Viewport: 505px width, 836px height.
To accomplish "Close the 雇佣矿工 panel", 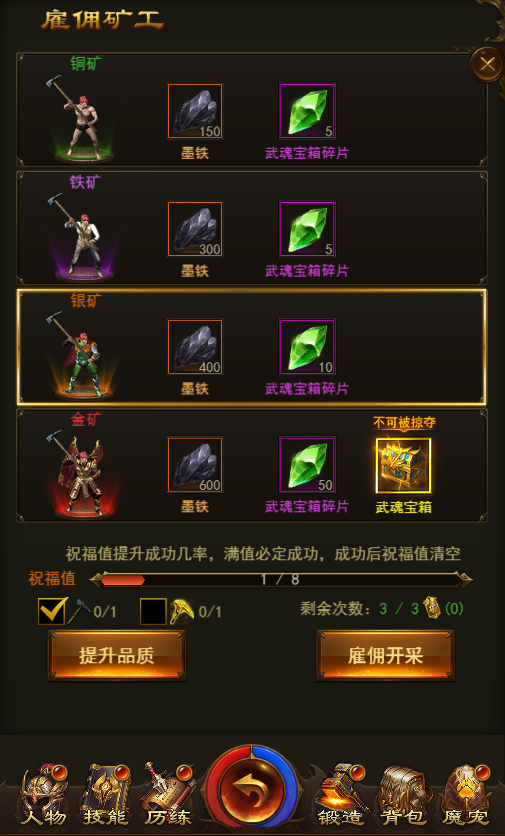I will (x=486, y=65).
